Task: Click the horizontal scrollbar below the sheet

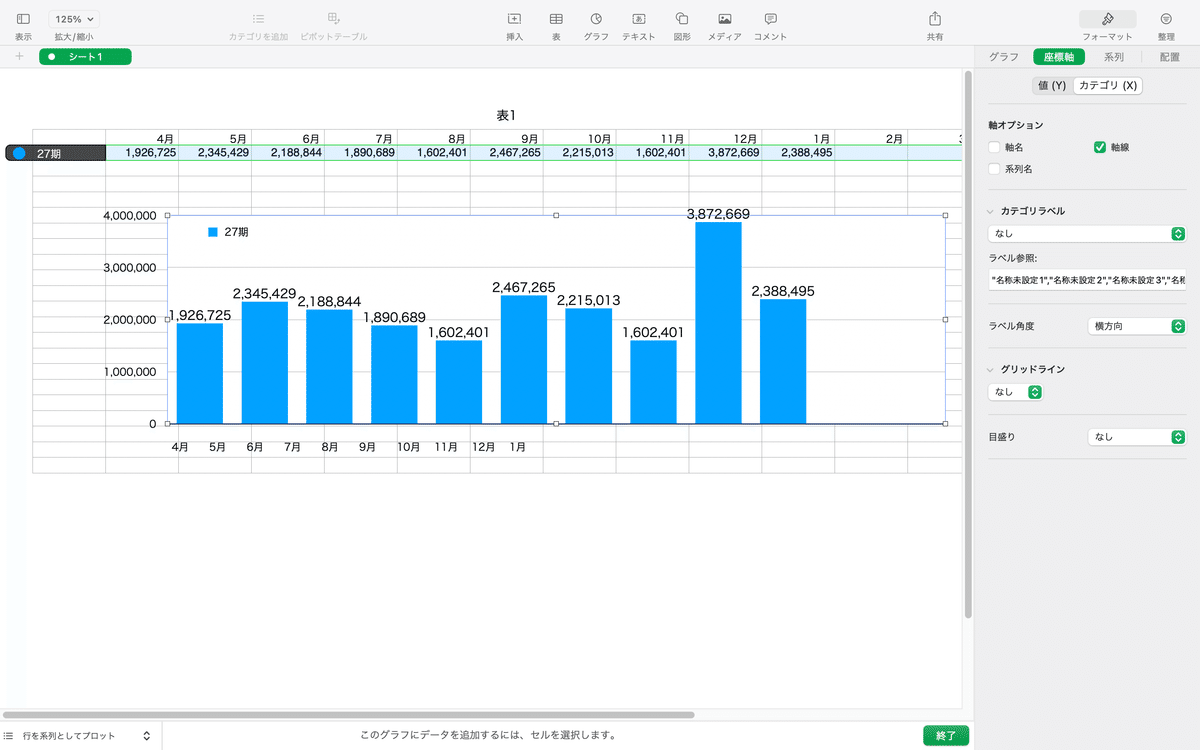Action: click(349, 715)
